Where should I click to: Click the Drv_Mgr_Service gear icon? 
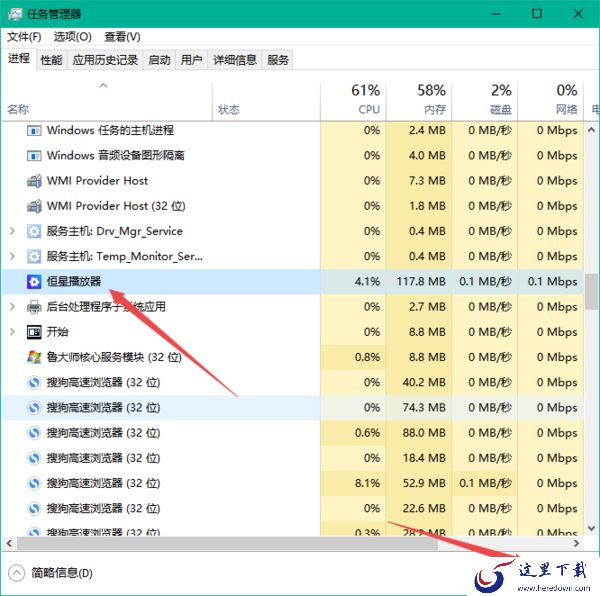tap(34, 231)
